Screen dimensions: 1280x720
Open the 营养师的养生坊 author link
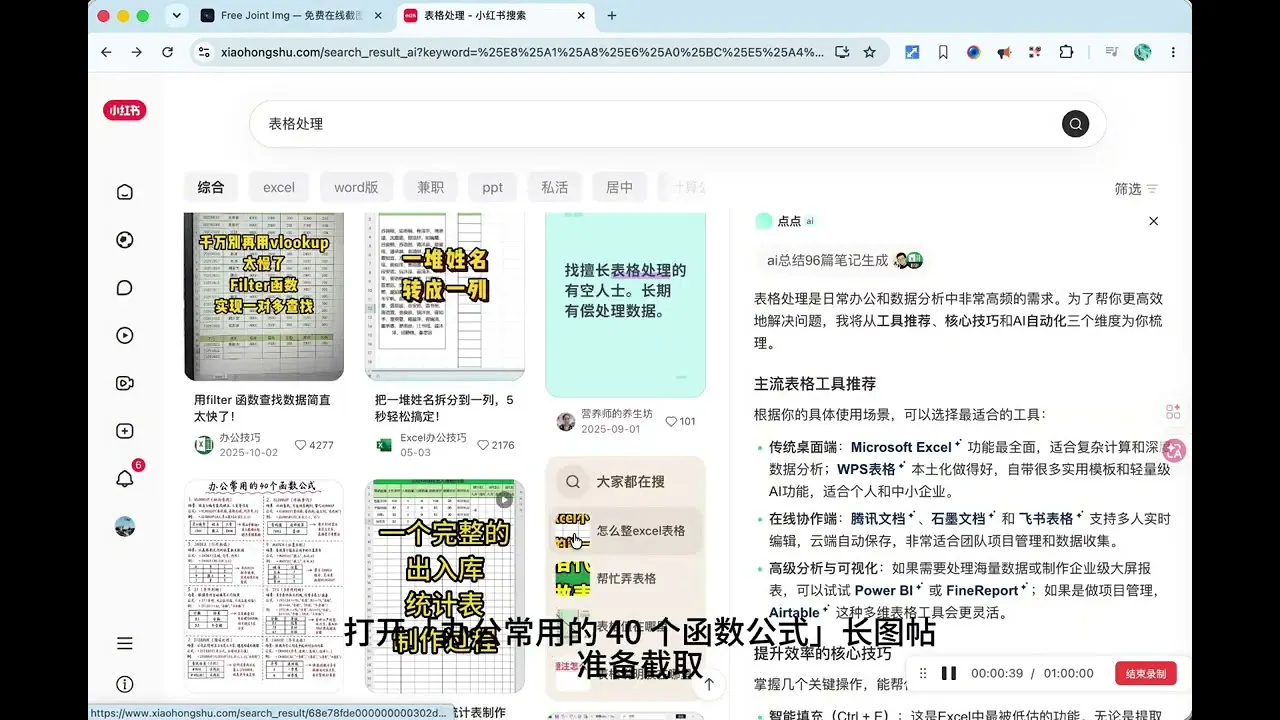point(604,421)
